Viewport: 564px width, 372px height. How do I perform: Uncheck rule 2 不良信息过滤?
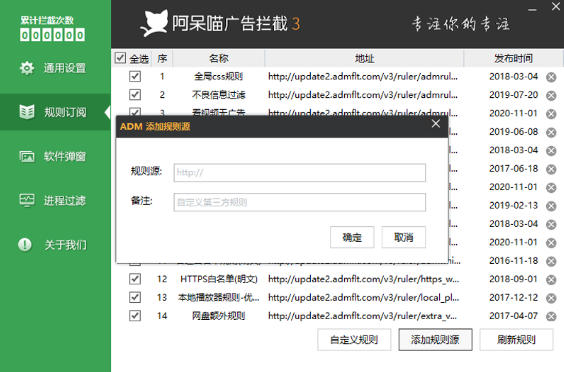click(135, 95)
